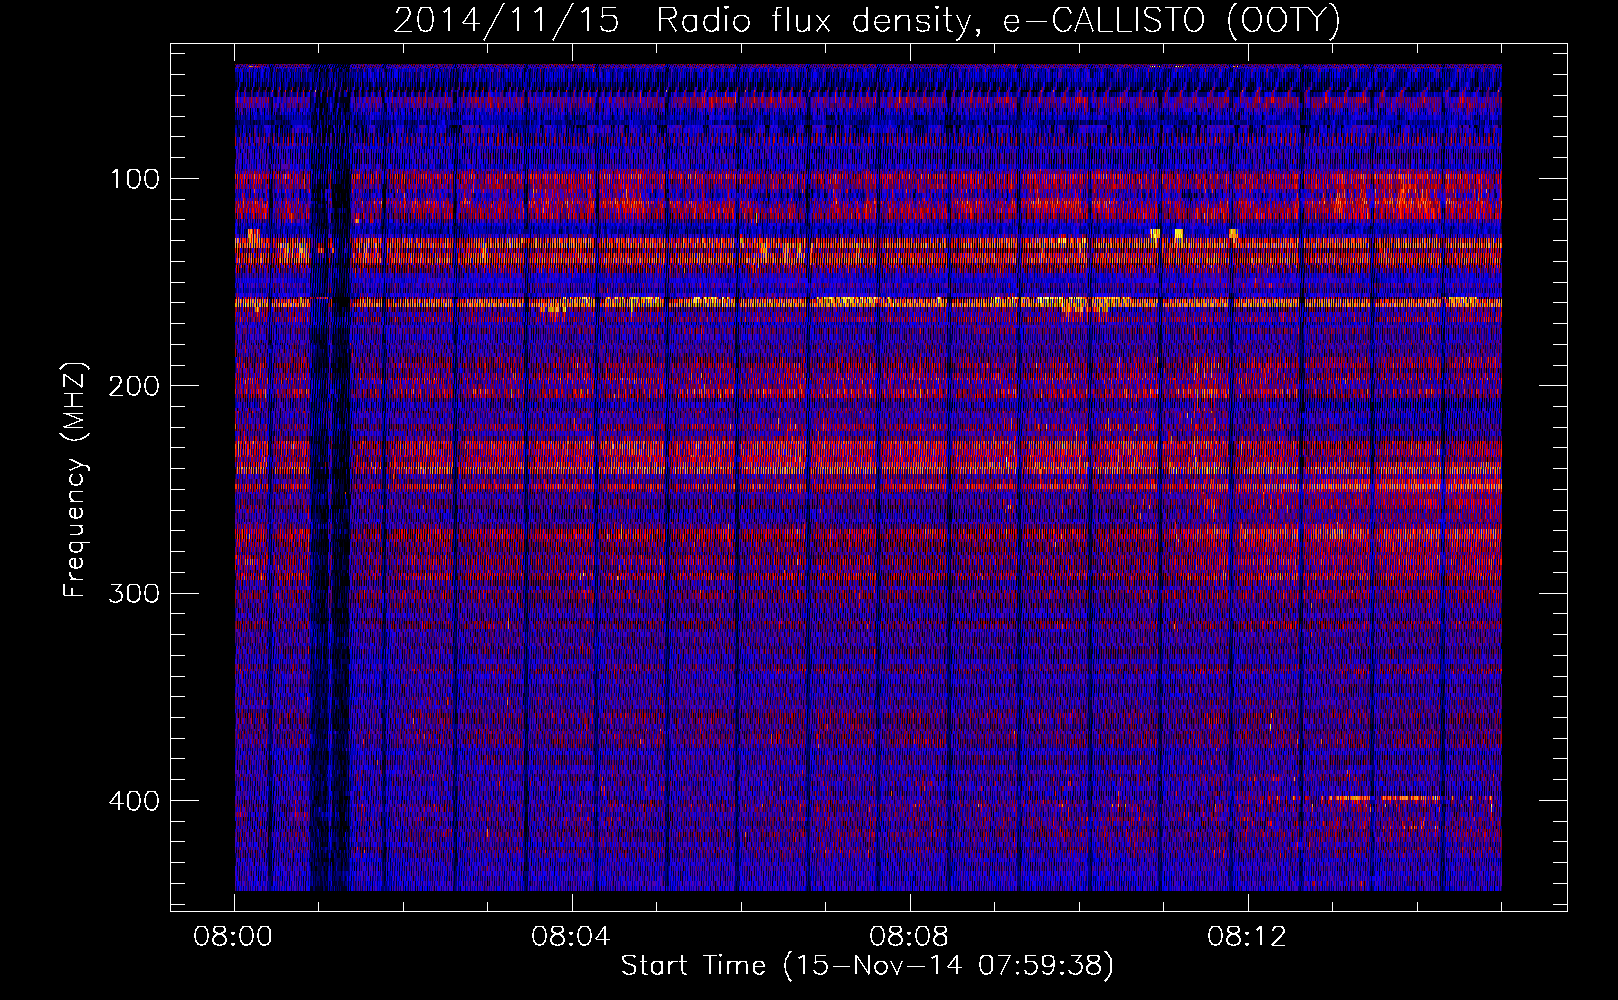Click the 200 frequency tick label
1618x1000 pixels.
[135, 385]
